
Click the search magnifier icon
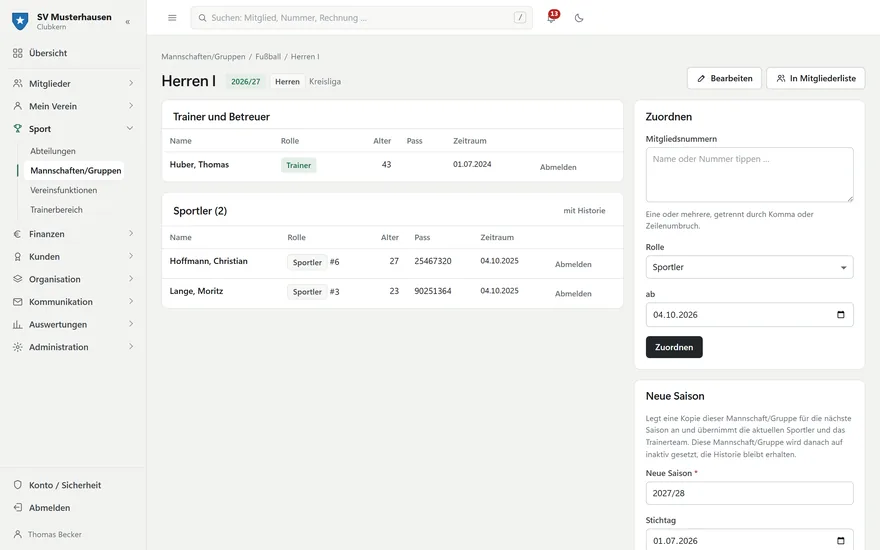tap(203, 18)
